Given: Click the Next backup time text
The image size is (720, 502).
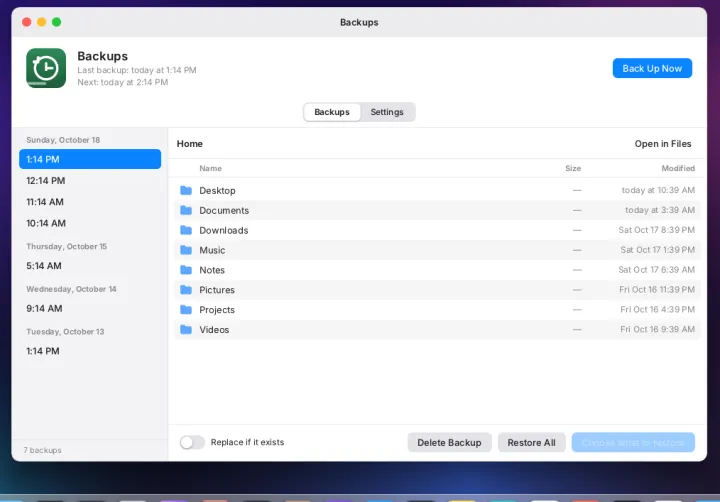Looking at the screenshot, I should pos(123,82).
